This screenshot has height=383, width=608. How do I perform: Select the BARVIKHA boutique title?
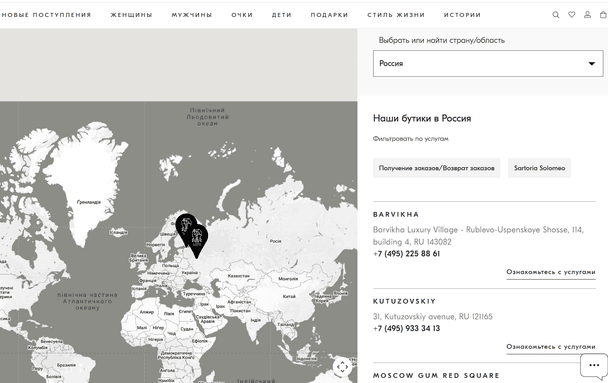click(396, 214)
